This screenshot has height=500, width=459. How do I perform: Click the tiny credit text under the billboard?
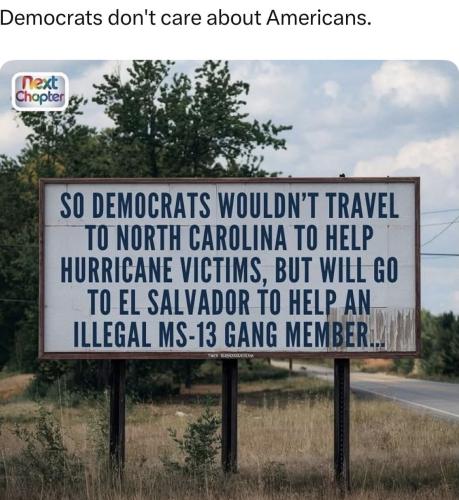(231, 356)
